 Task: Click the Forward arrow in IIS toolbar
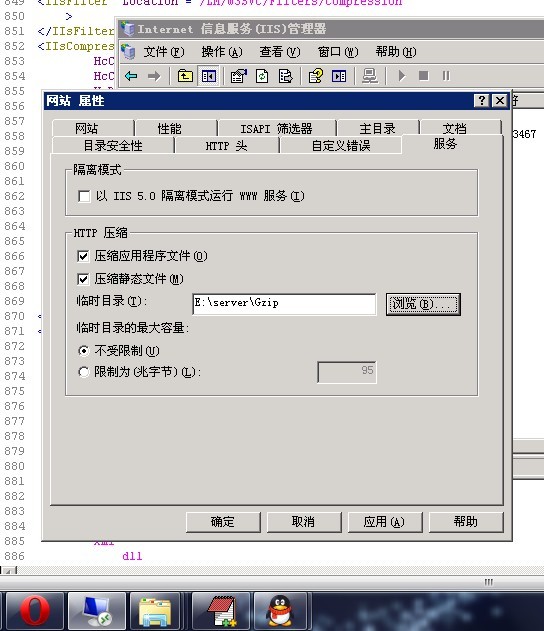click(154, 76)
